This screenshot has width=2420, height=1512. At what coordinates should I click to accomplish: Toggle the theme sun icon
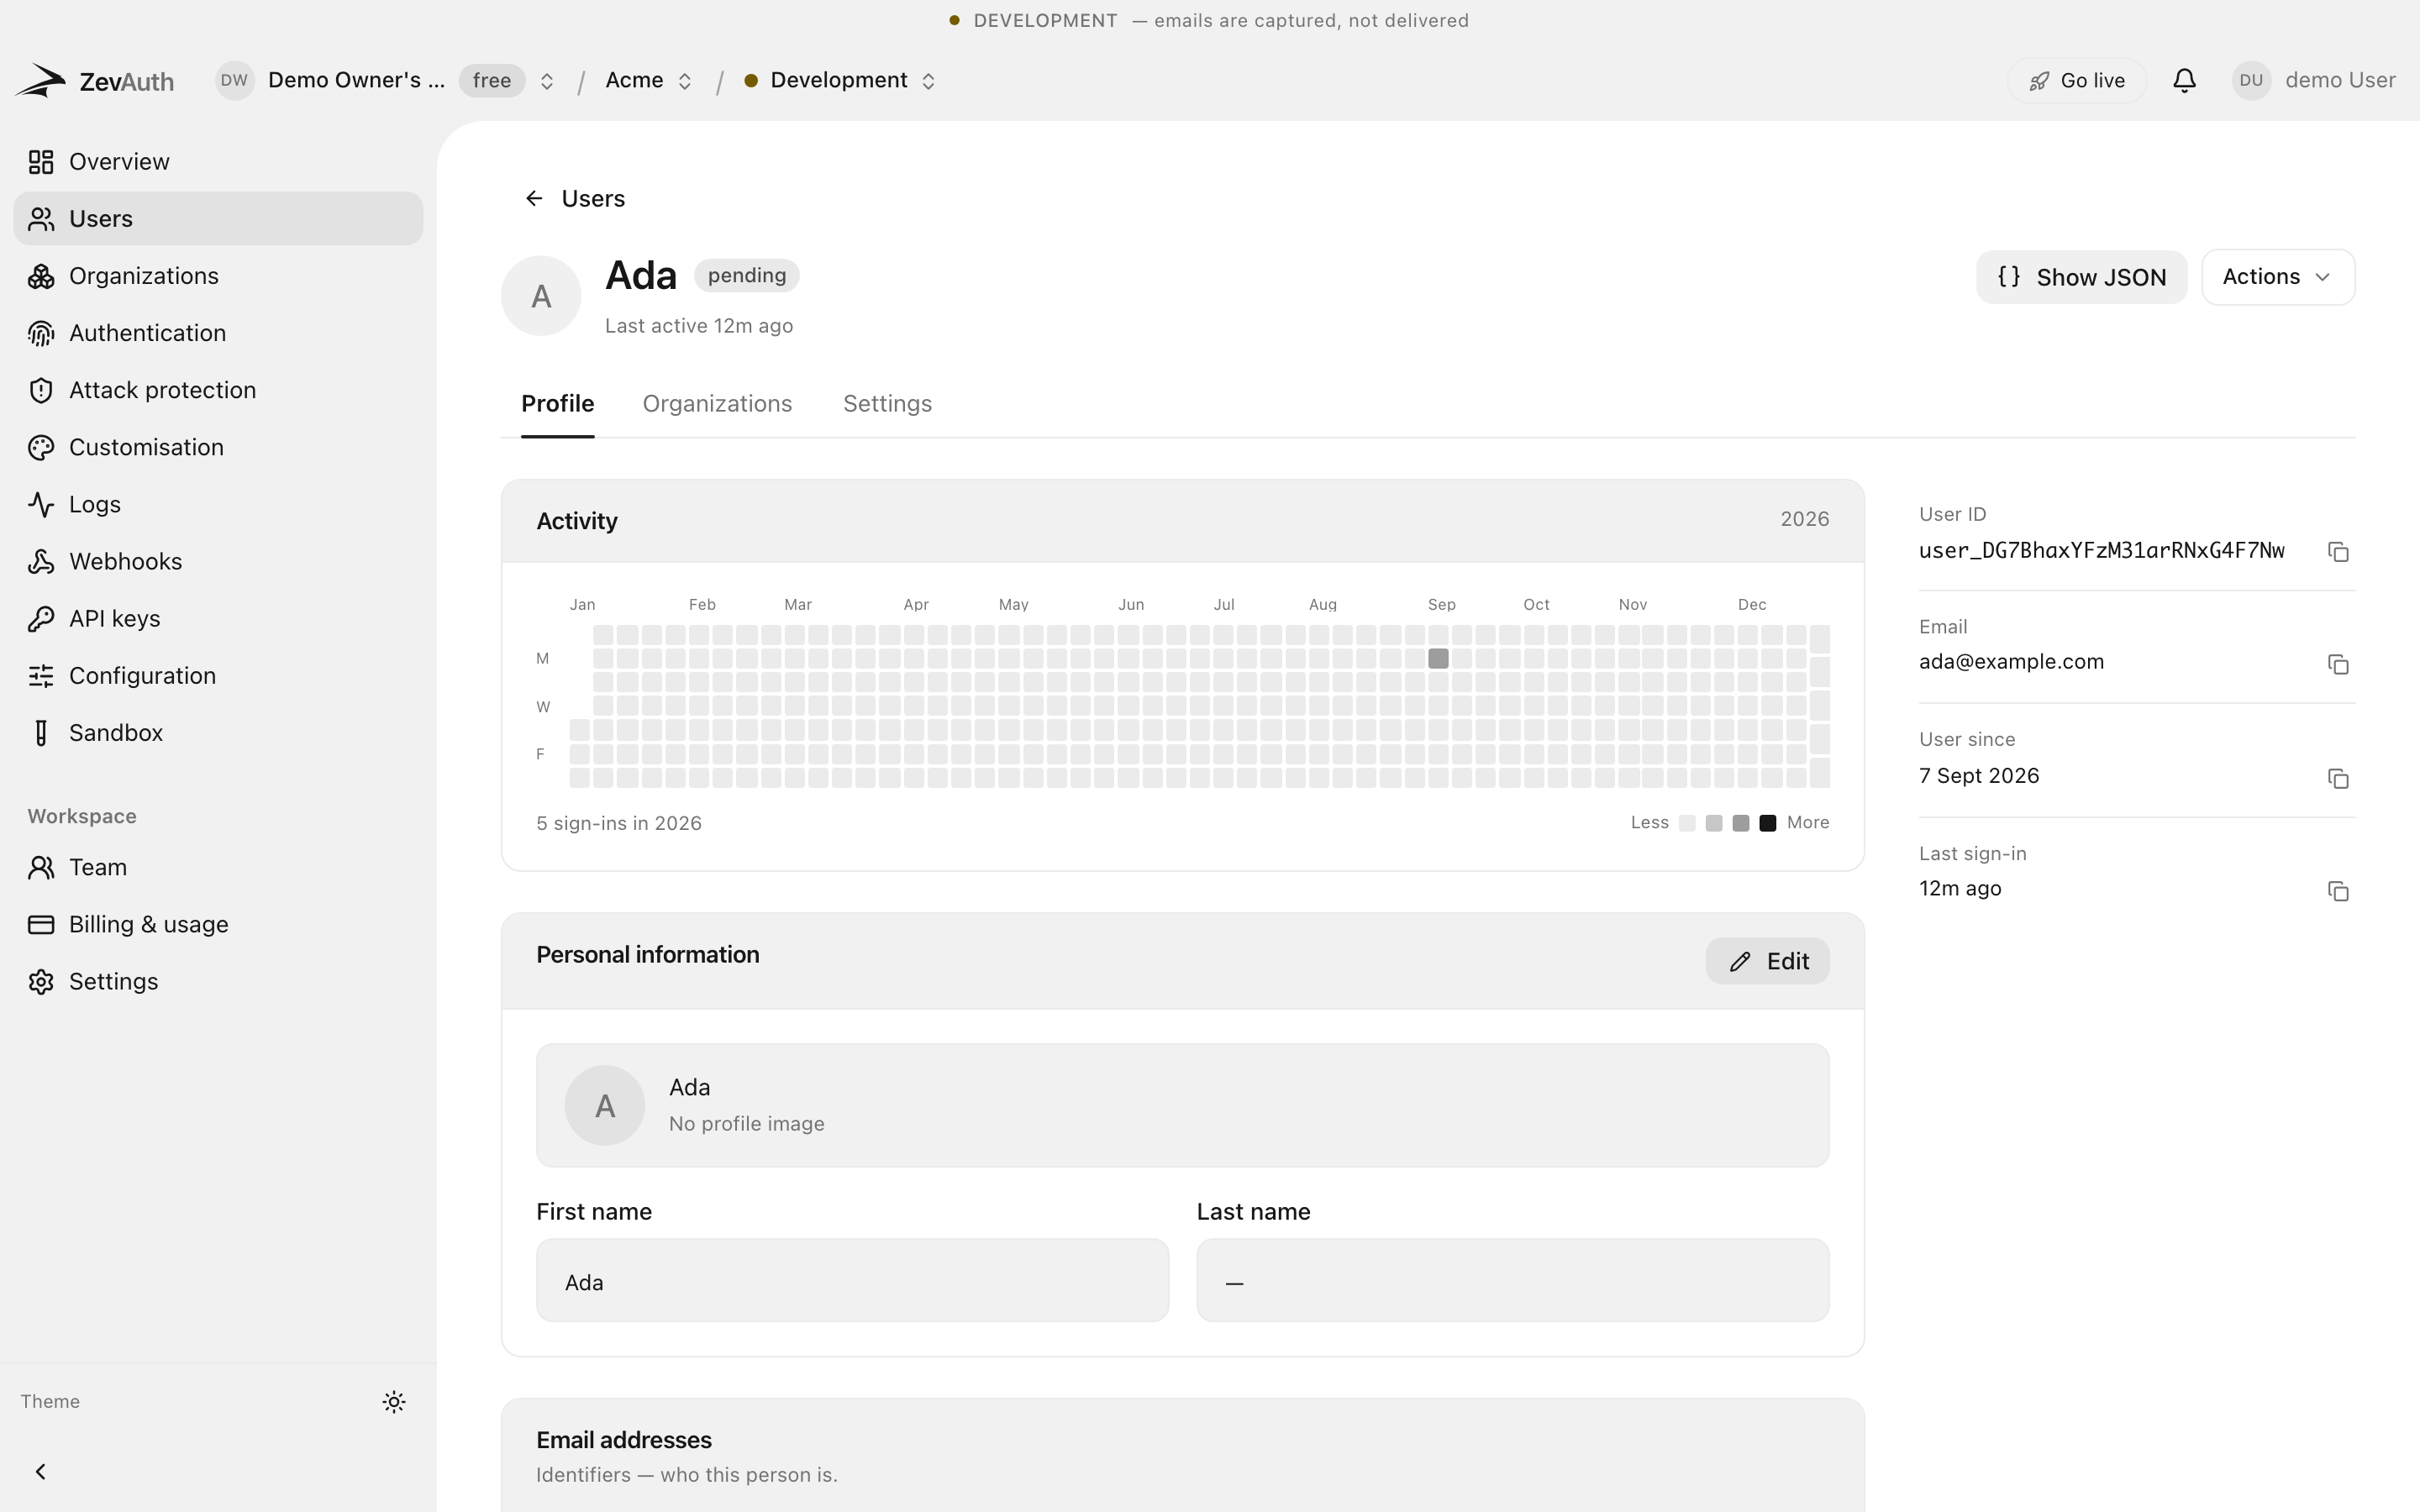pyautogui.click(x=394, y=1402)
